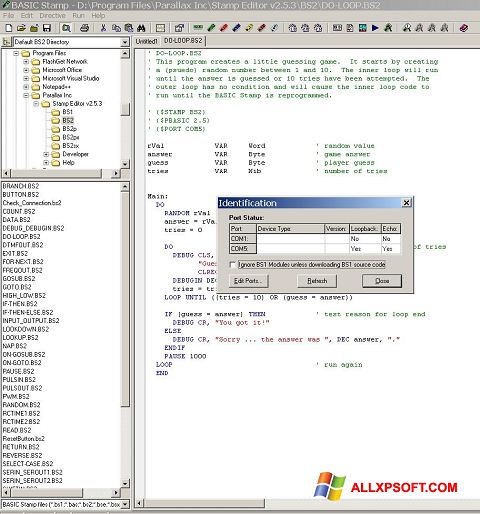The image size is (480, 514).
Task: Select PULSOUT.BS2 in file list
Action: 22,388
